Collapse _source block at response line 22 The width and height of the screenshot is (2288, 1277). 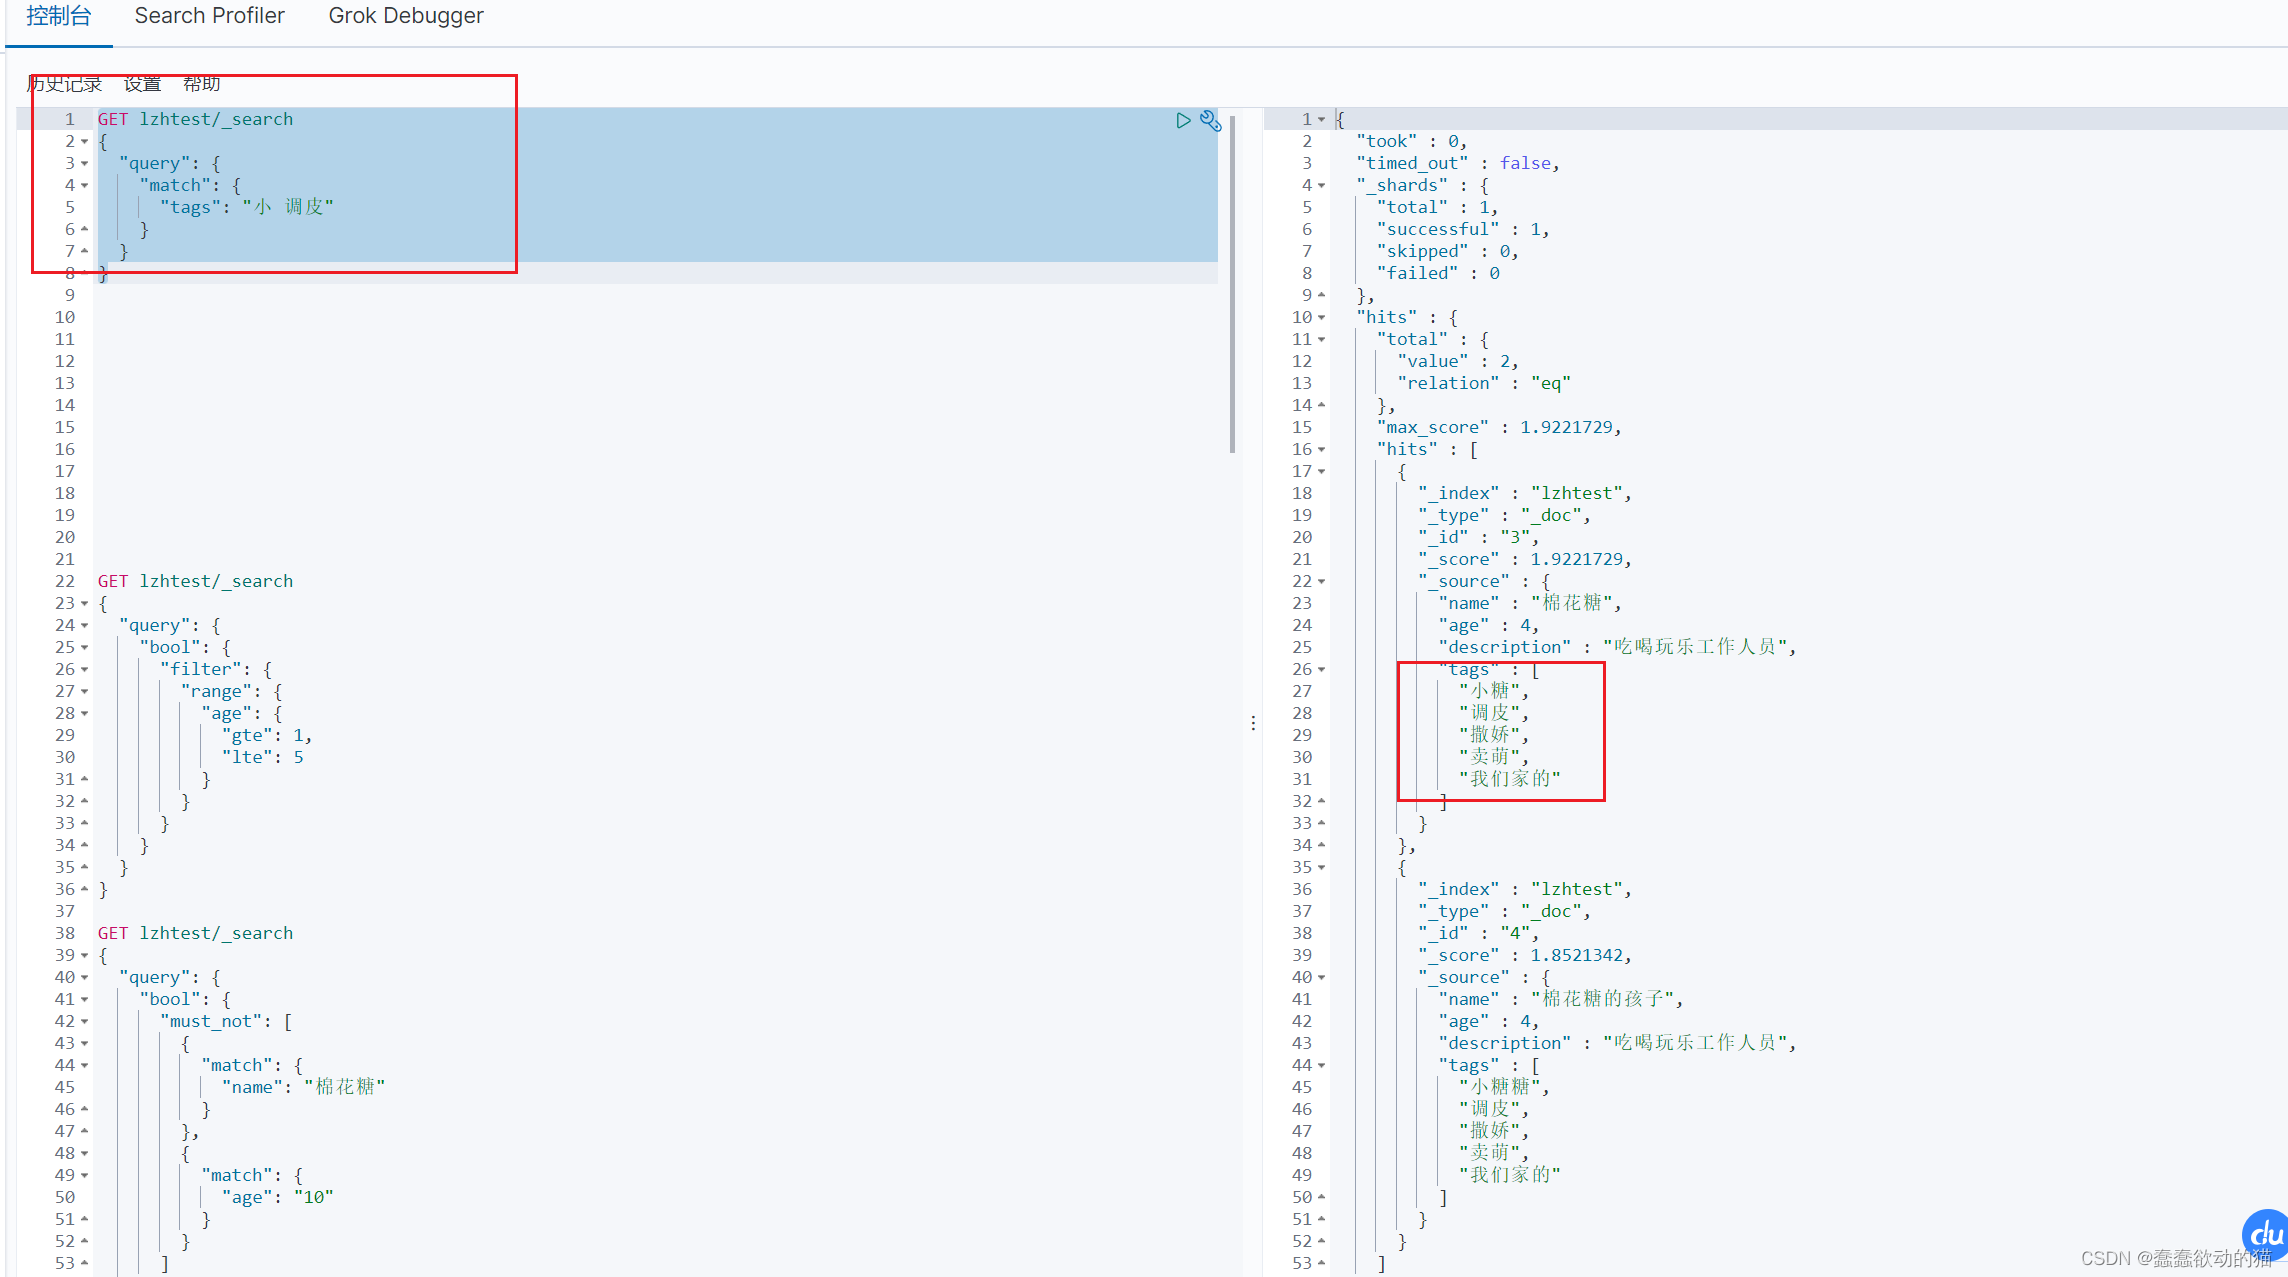tap(1322, 582)
